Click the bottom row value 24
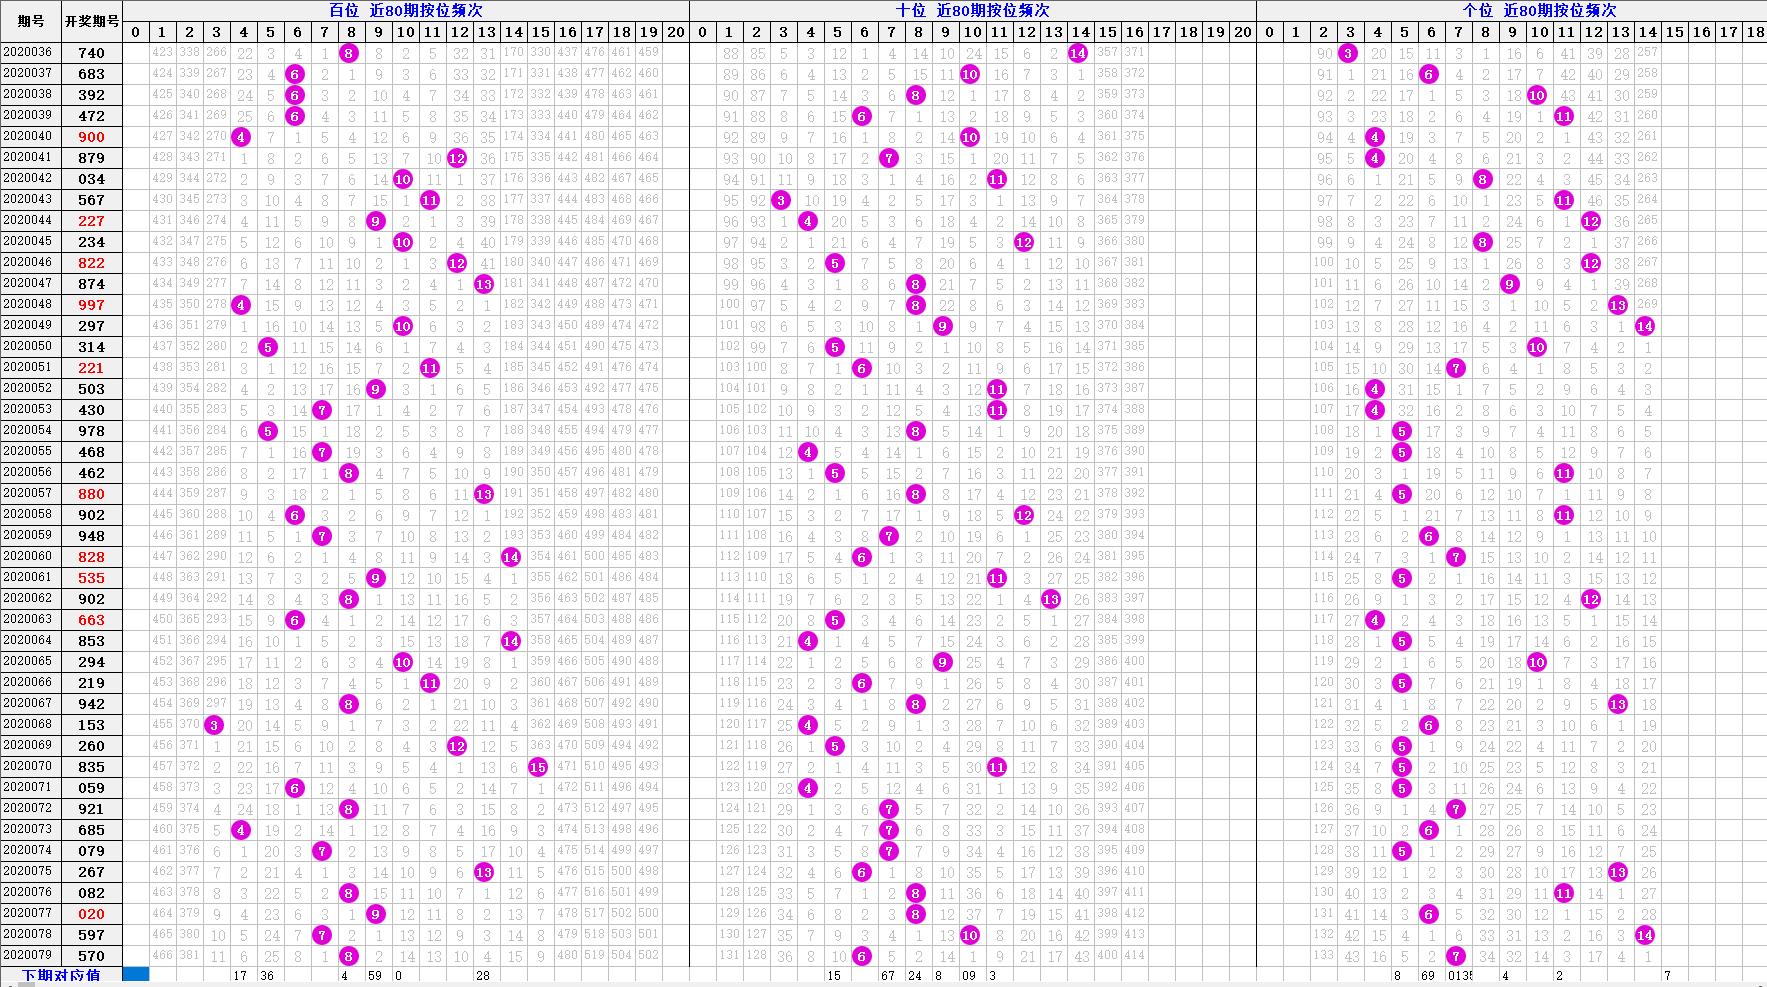 tap(915, 975)
